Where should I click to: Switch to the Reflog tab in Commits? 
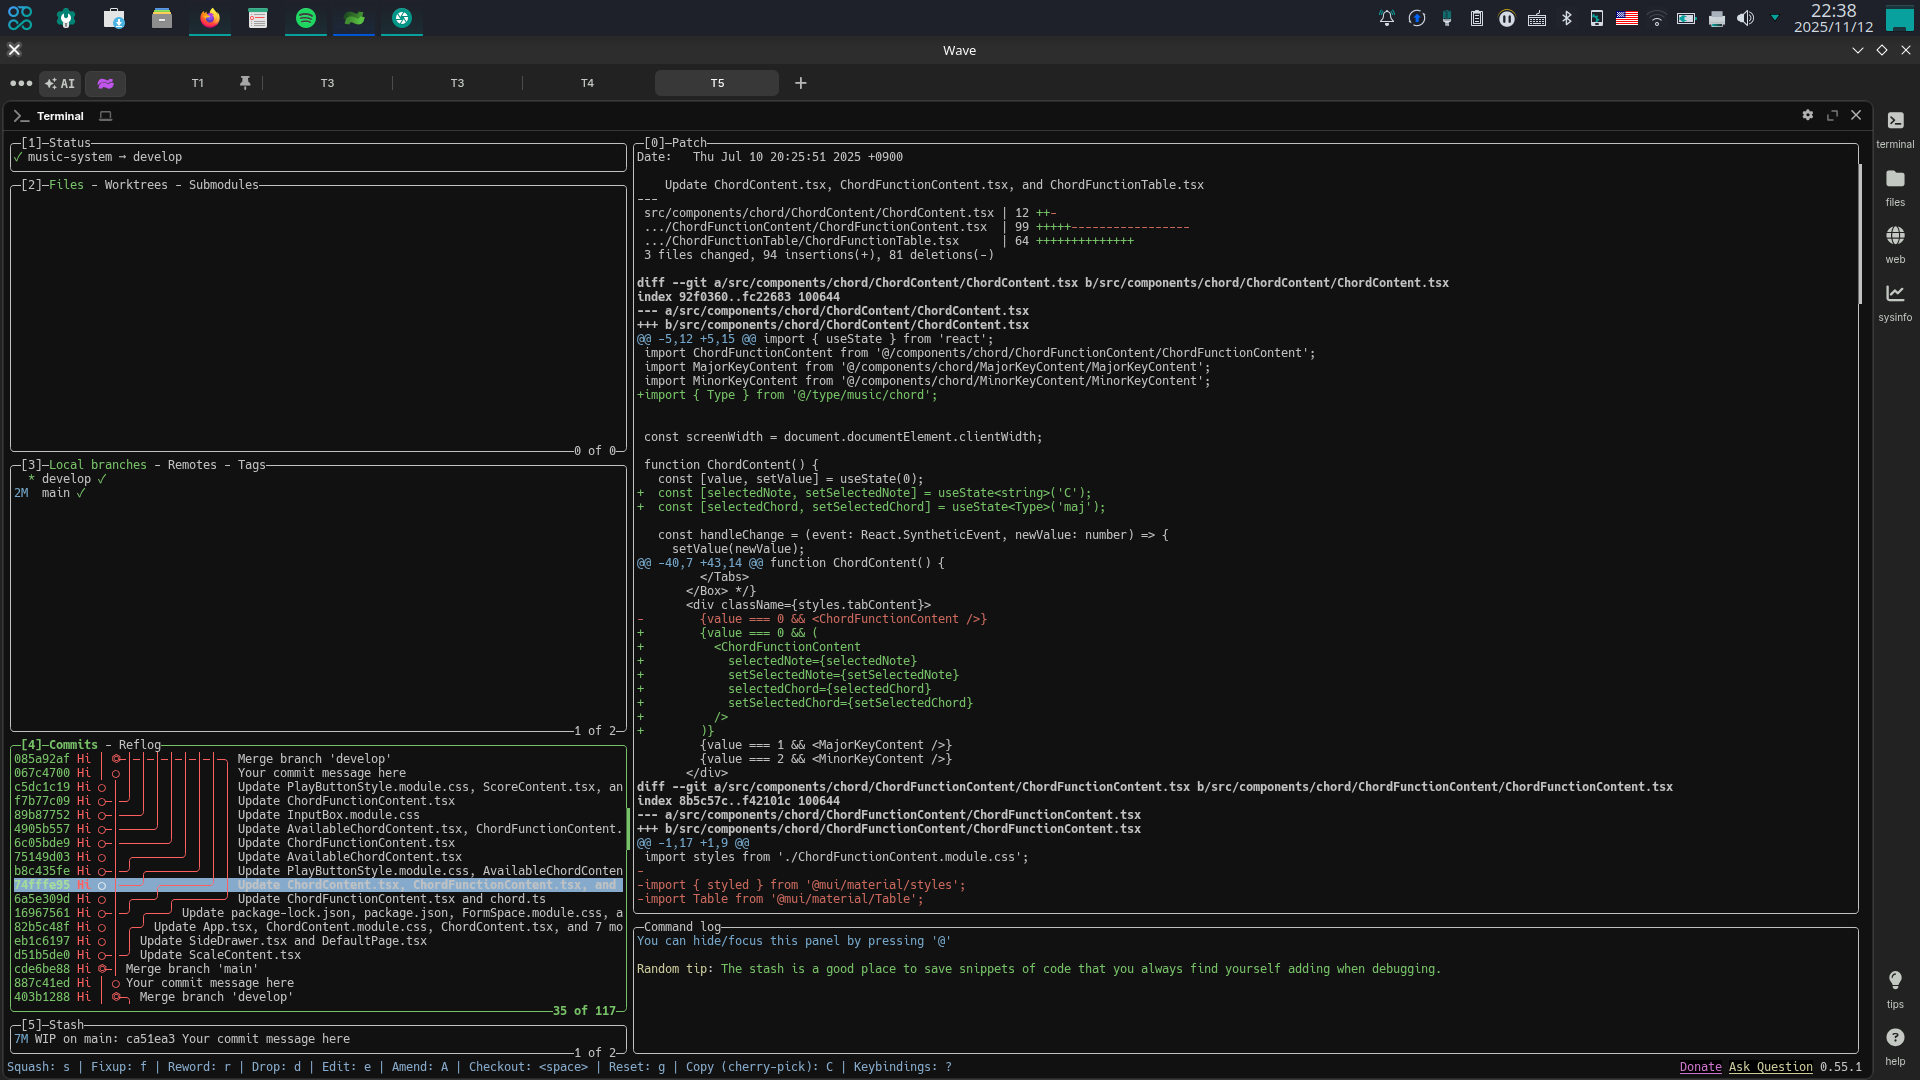click(x=139, y=745)
